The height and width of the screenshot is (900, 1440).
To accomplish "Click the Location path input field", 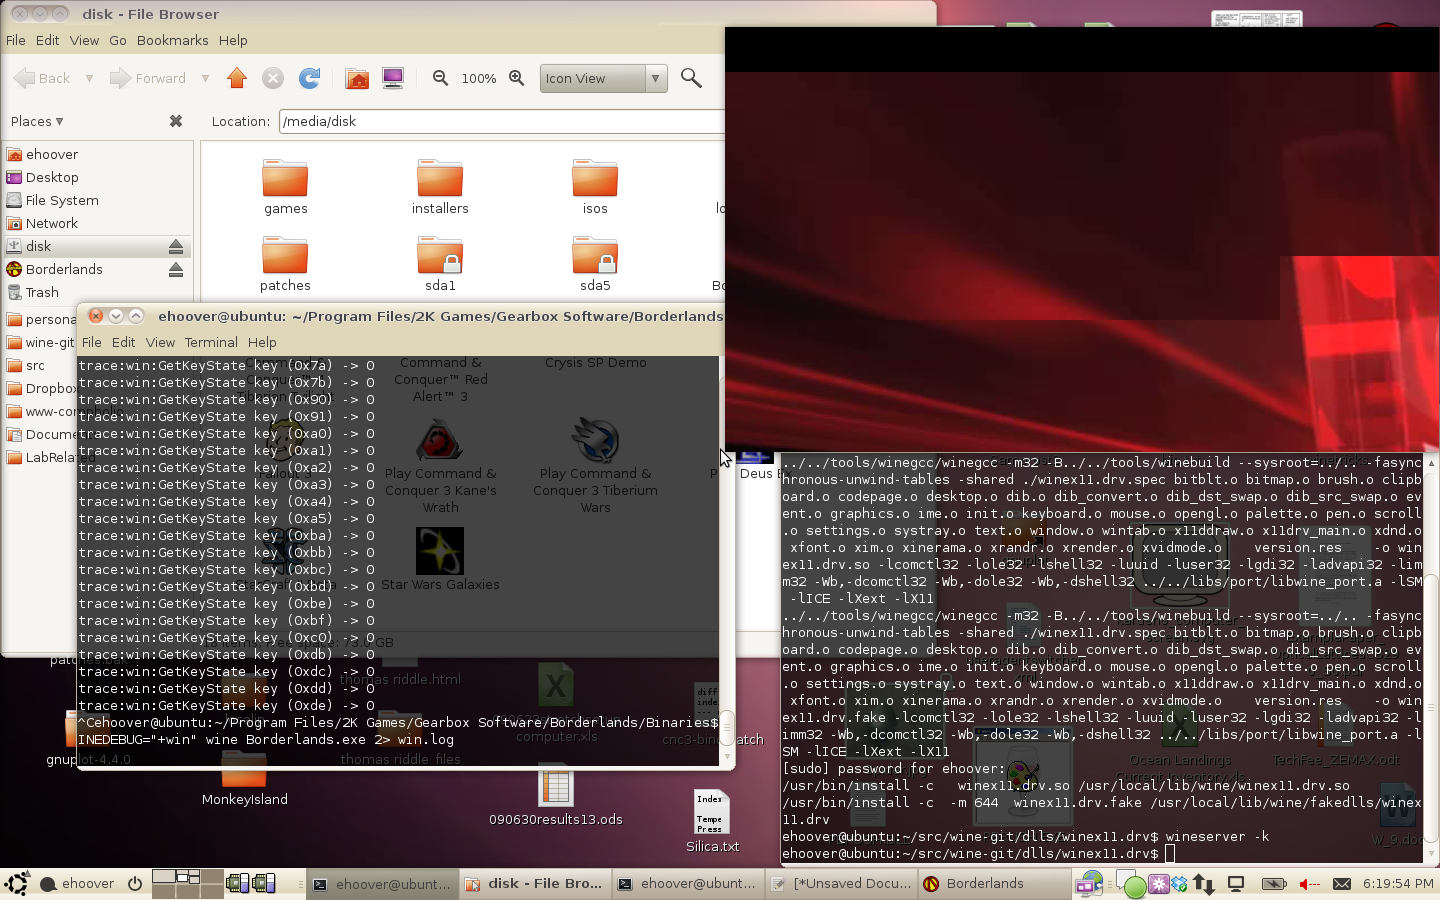I will pos(500,121).
